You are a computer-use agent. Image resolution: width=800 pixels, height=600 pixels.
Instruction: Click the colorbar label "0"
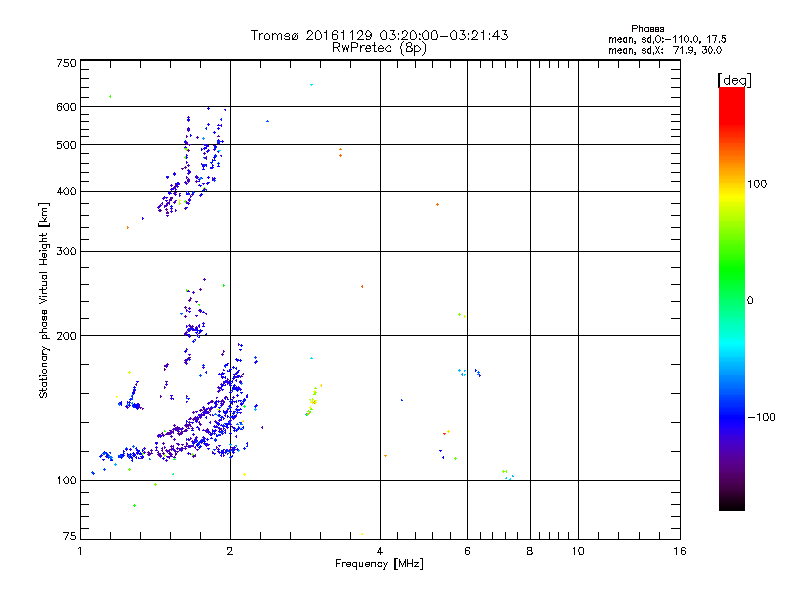750,301
